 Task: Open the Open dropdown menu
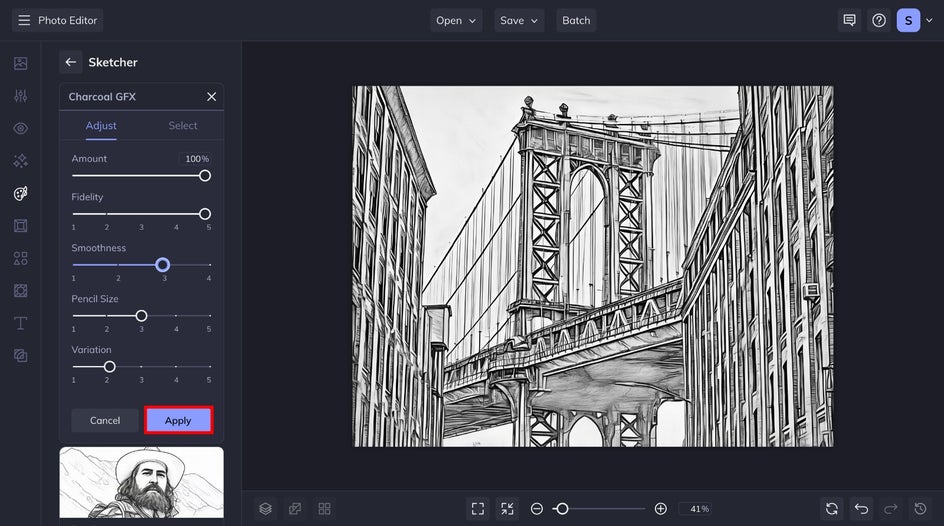(456, 20)
